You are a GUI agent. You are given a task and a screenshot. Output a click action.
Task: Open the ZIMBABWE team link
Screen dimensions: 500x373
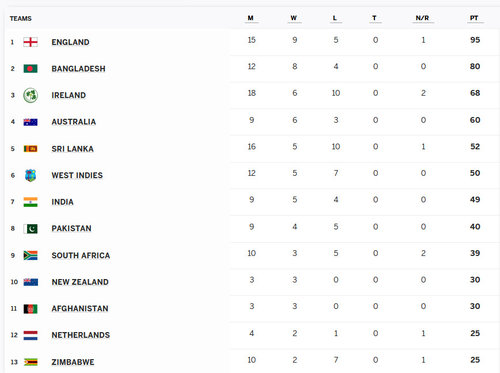73,362
